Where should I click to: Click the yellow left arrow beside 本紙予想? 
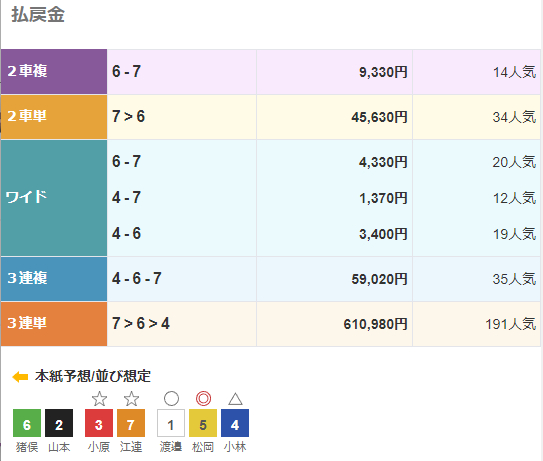(x=20, y=376)
